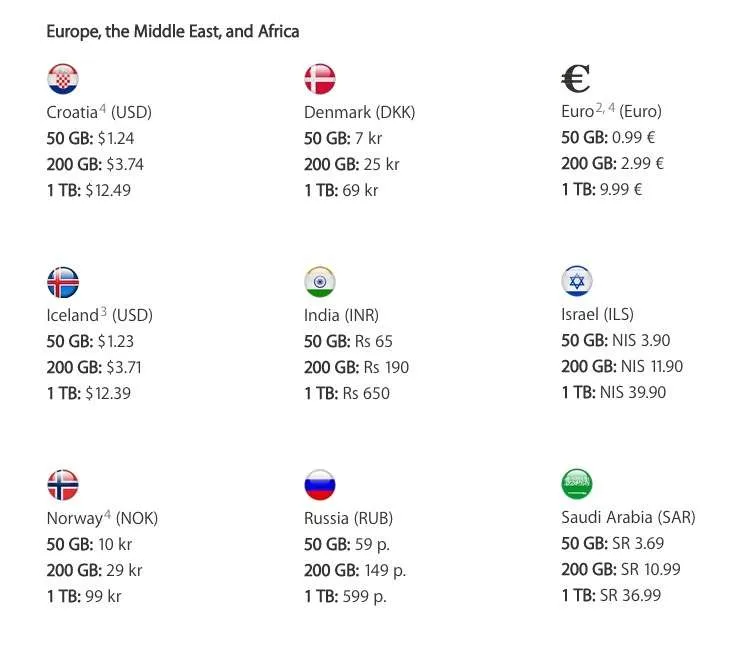The image size is (737, 650).
Task: Click footnote 4 next to Norway
Action: pyautogui.click(x=107, y=514)
